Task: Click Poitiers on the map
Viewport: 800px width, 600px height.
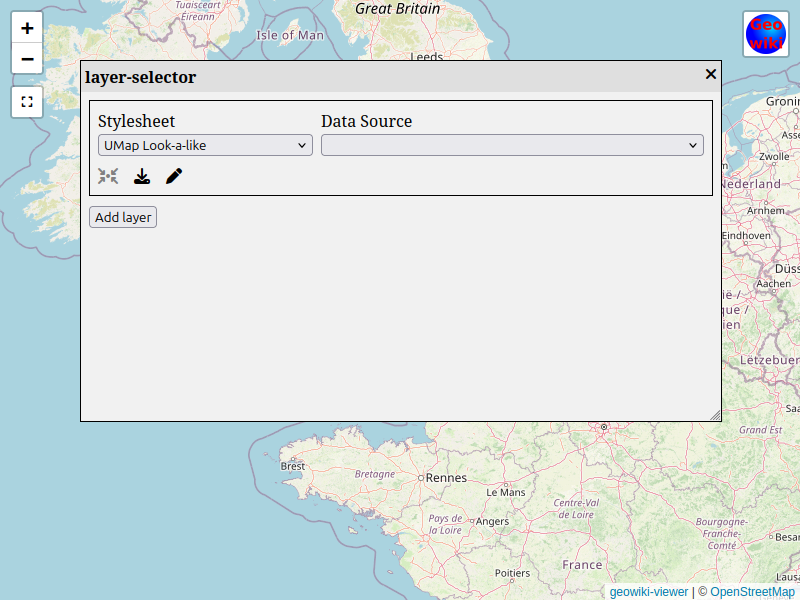Action: pyautogui.click(x=512, y=573)
